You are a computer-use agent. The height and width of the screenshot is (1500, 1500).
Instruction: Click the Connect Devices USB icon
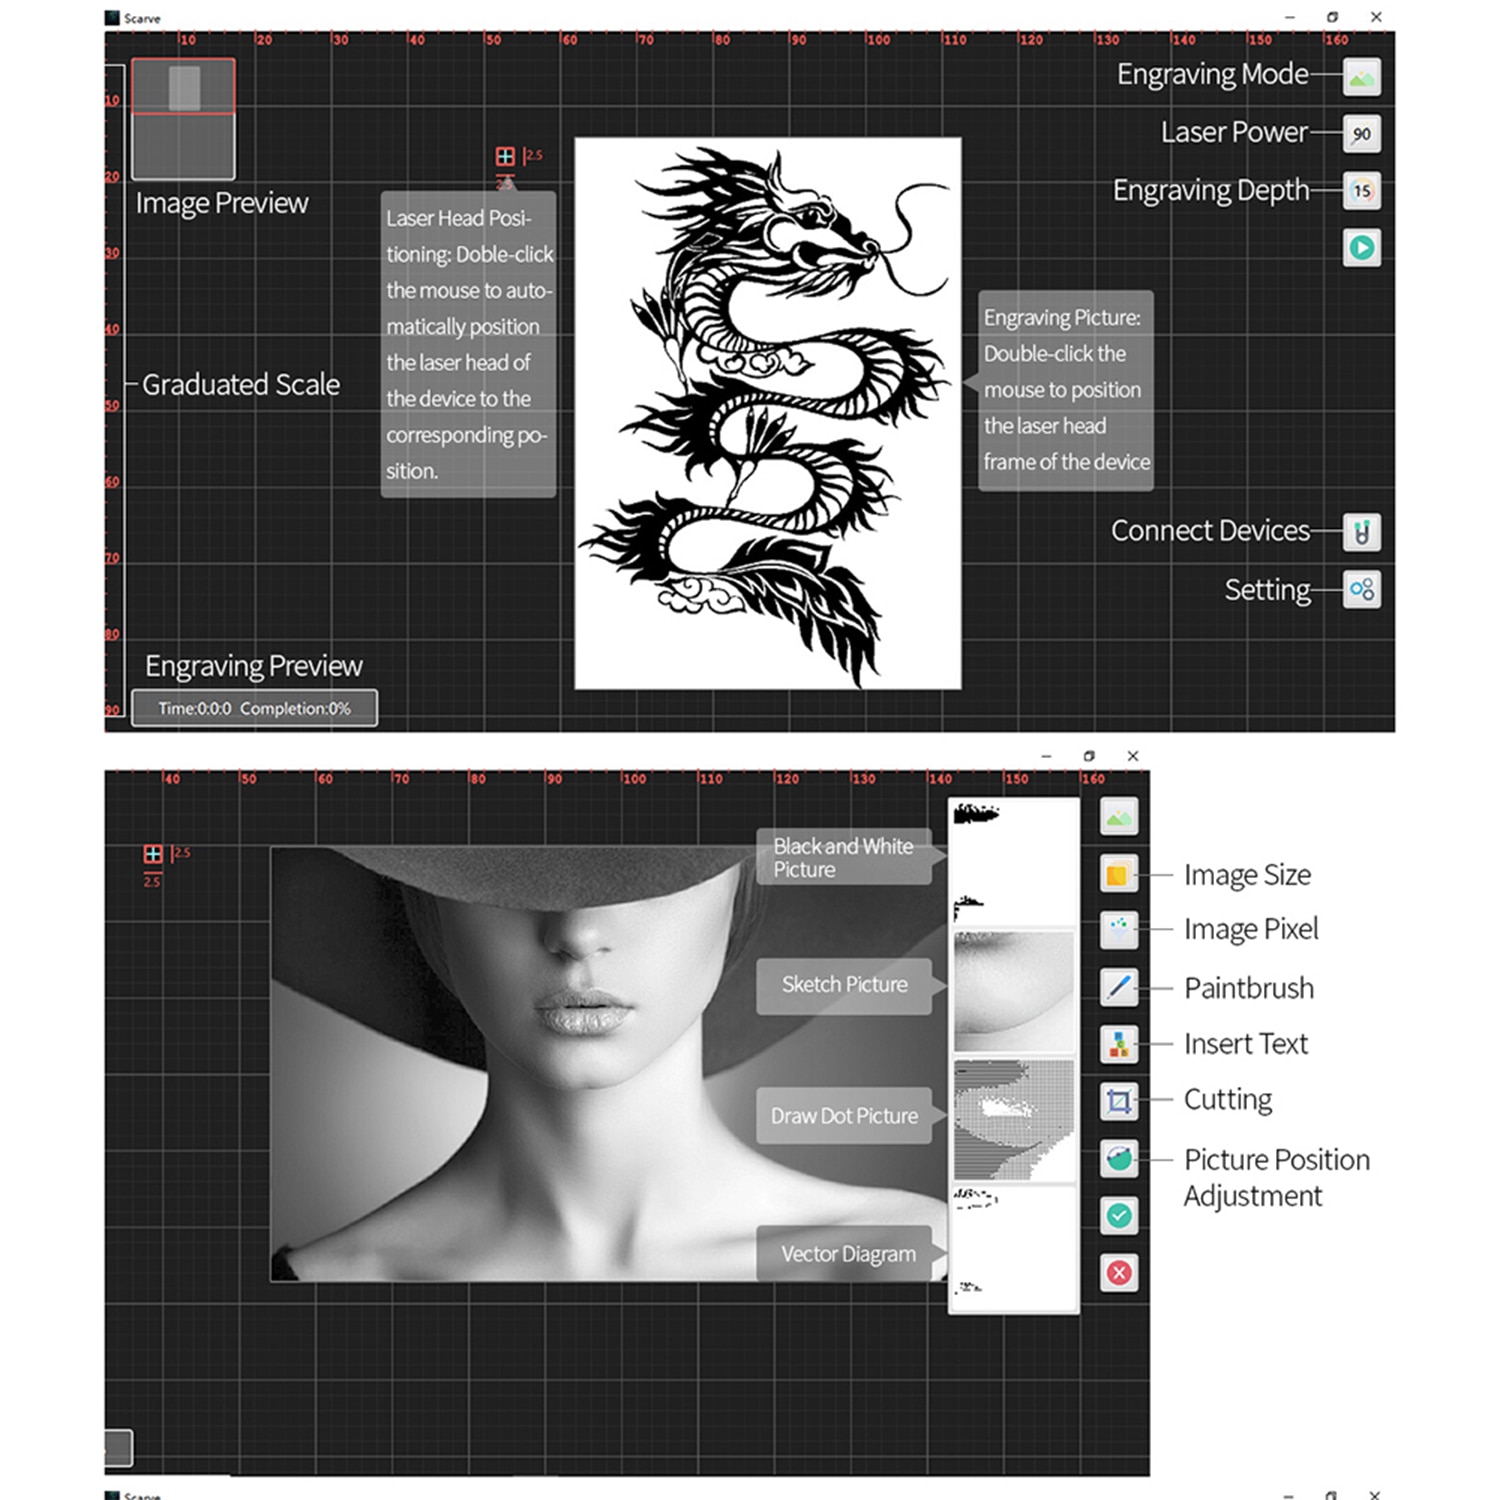pyautogui.click(x=1361, y=533)
